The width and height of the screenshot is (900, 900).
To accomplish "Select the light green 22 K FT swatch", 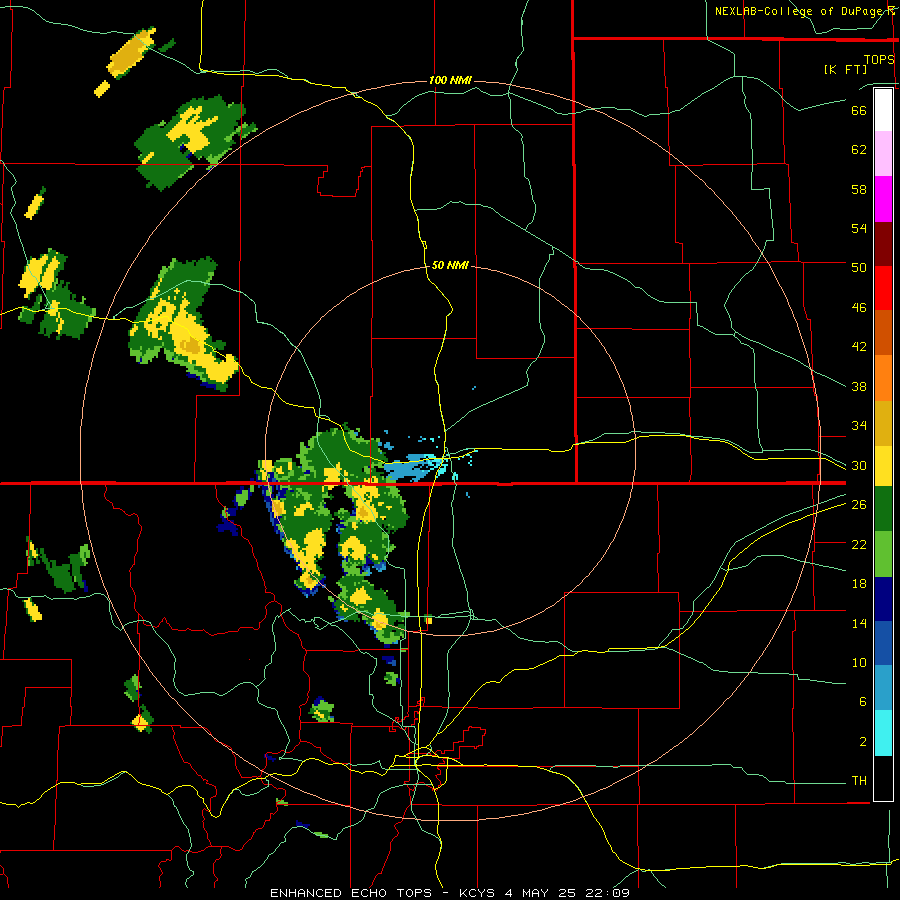I will click(883, 554).
